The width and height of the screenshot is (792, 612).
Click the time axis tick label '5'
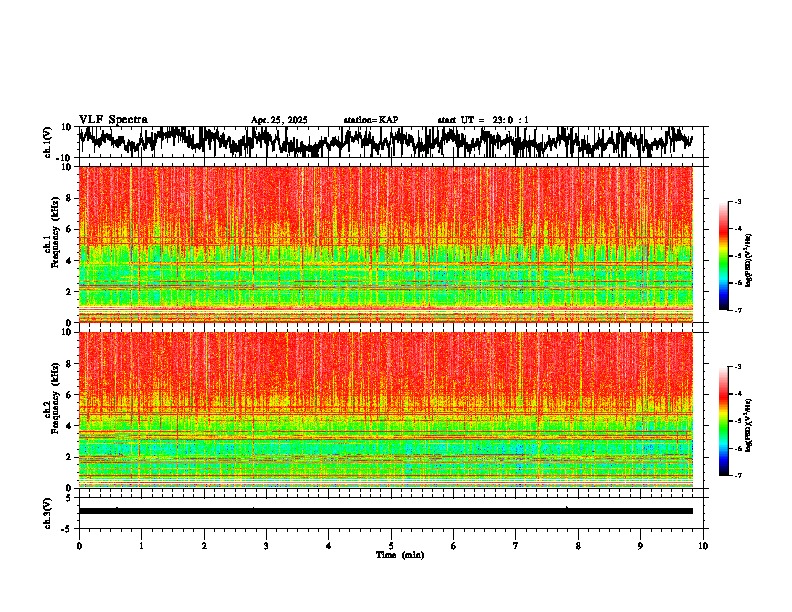pyautogui.click(x=391, y=546)
